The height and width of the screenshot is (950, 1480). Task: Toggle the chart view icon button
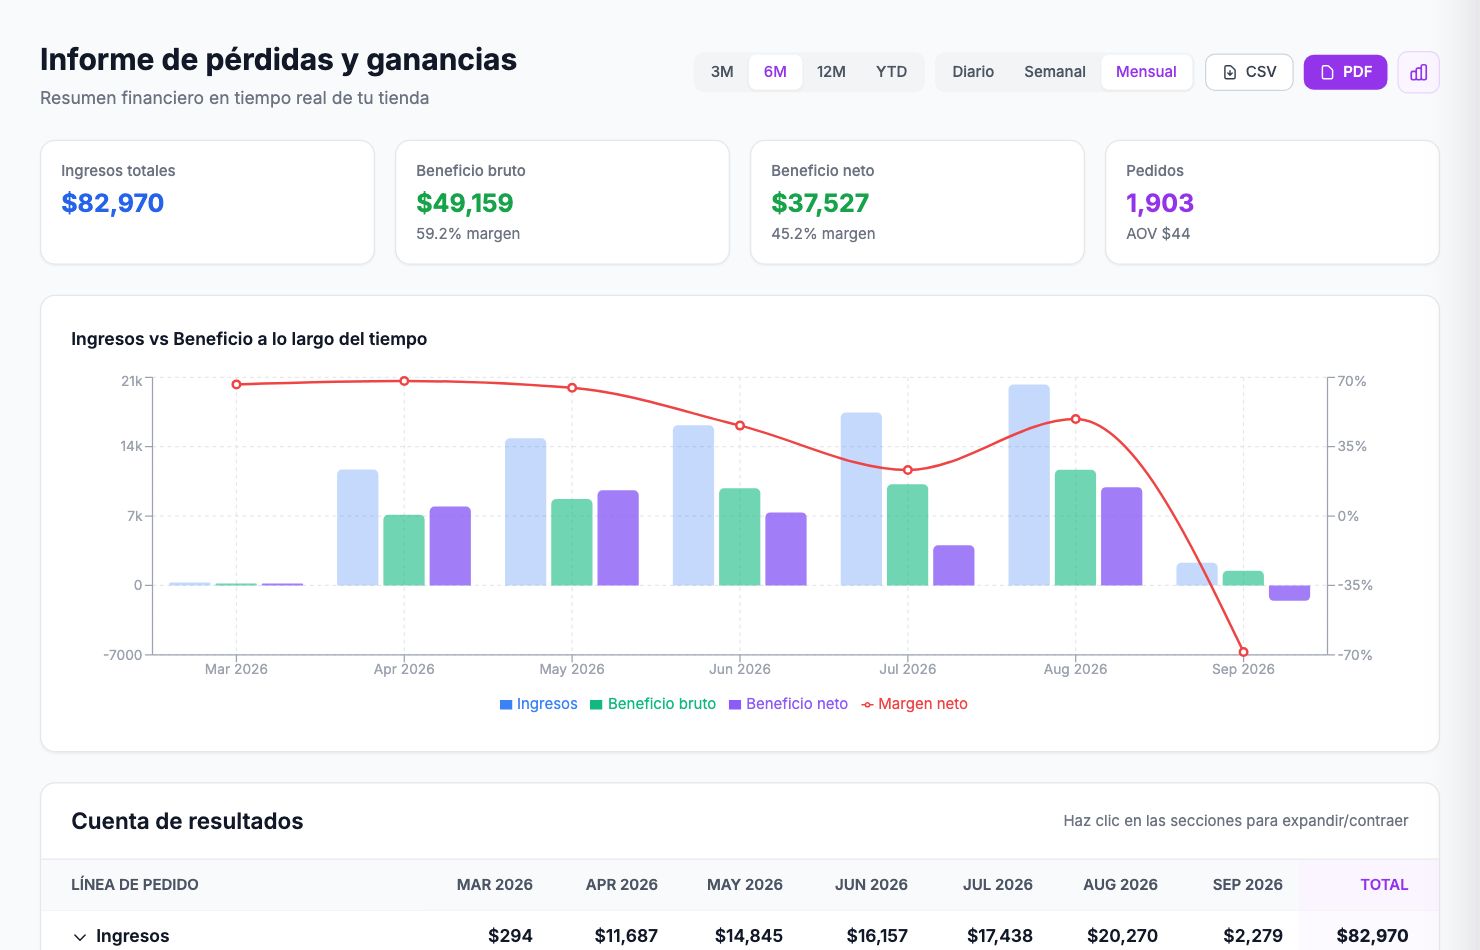point(1418,72)
